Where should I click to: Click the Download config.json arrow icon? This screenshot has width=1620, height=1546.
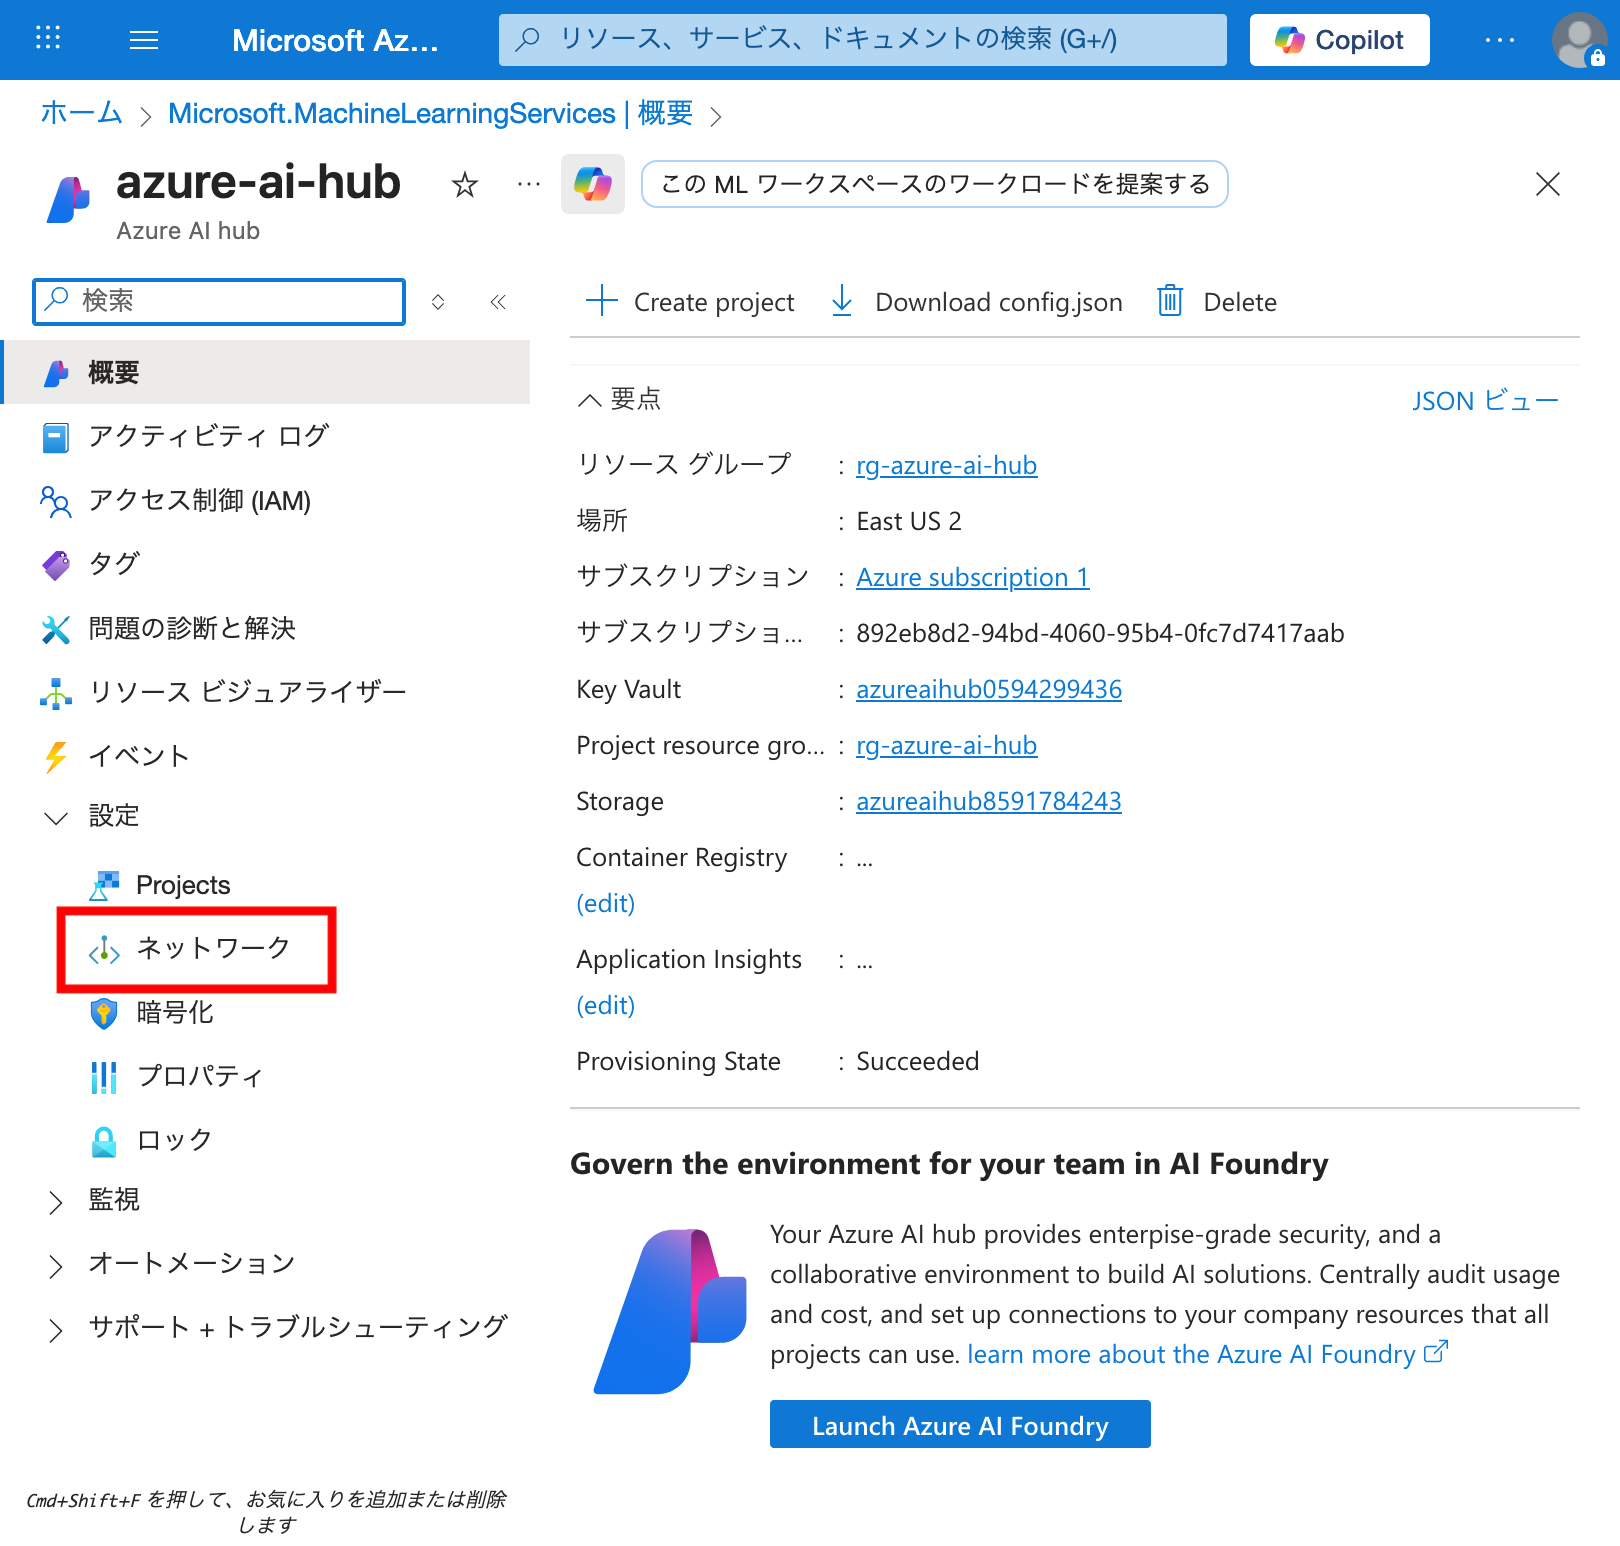click(842, 300)
